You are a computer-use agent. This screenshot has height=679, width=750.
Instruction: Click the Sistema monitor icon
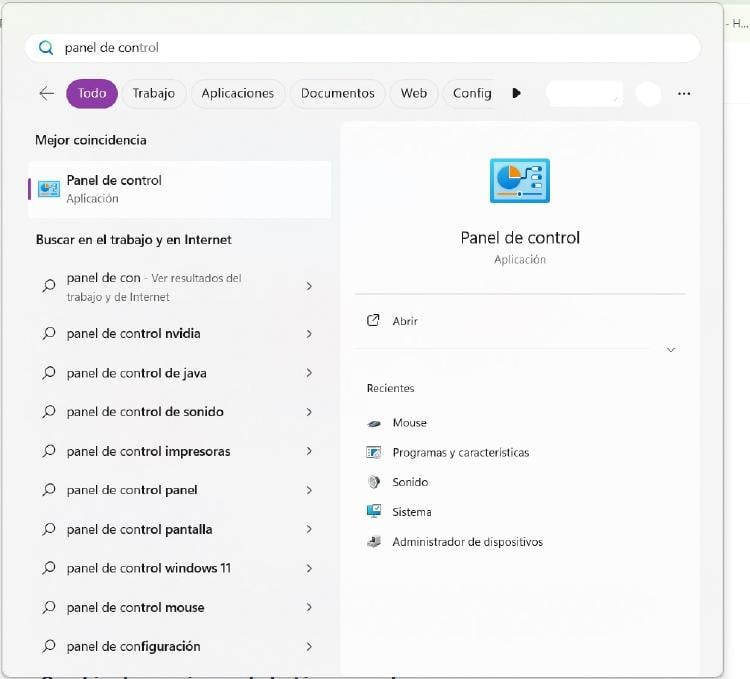click(x=374, y=512)
